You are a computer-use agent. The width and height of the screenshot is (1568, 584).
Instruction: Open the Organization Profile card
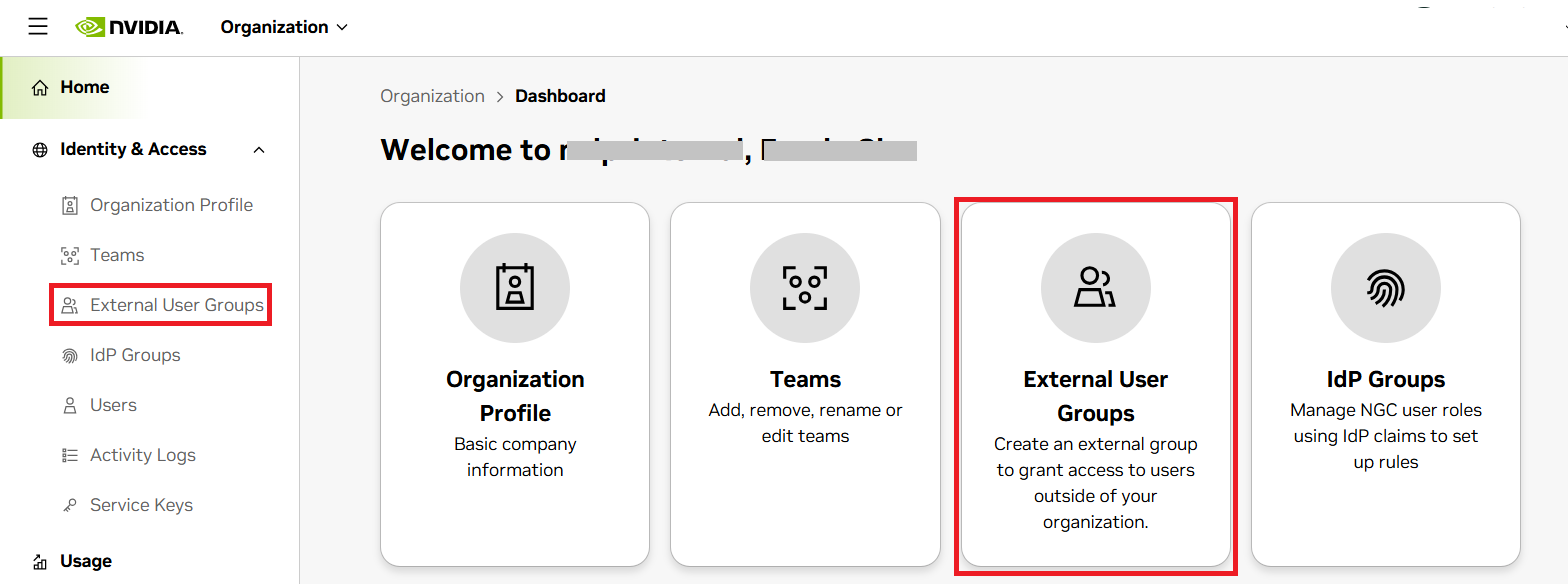pos(515,384)
